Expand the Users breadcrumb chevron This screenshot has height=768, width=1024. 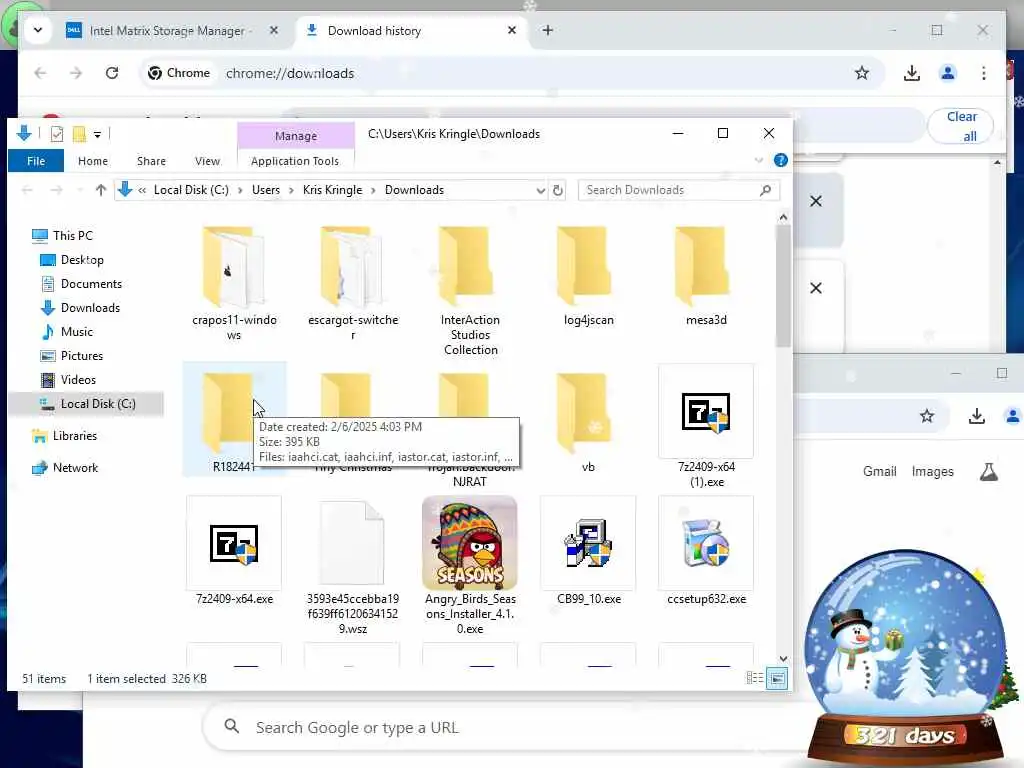(x=291, y=190)
